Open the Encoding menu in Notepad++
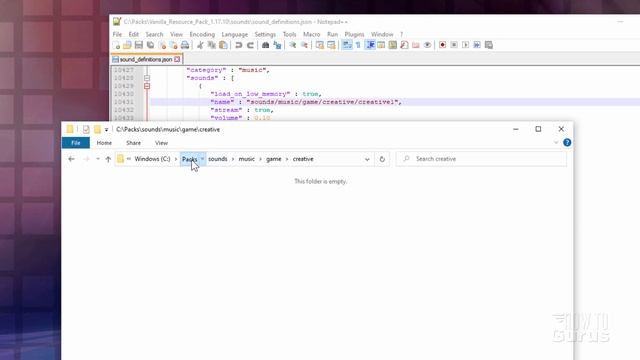This screenshot has height=360, width=640. pyautogui.click(x=202, y=34)
